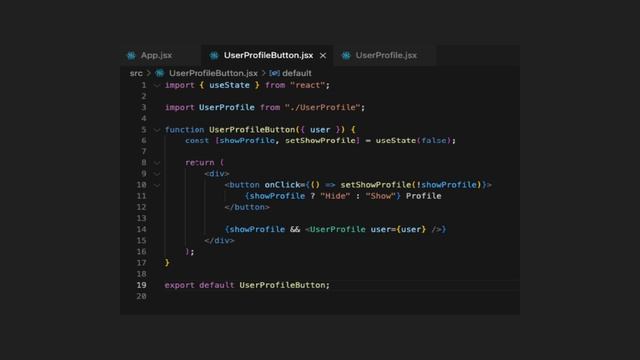Click the "react" string on line 1
Screen dimensions: 640x360
[x=307, y=85]
